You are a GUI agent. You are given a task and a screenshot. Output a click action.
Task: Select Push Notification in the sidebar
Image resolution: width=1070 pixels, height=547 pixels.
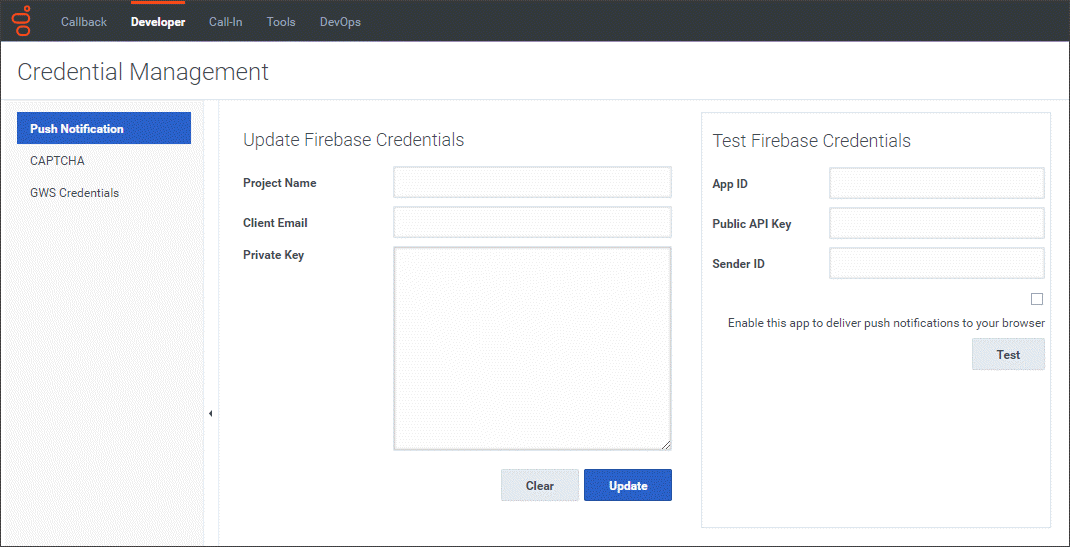click(x=104, y=129)
